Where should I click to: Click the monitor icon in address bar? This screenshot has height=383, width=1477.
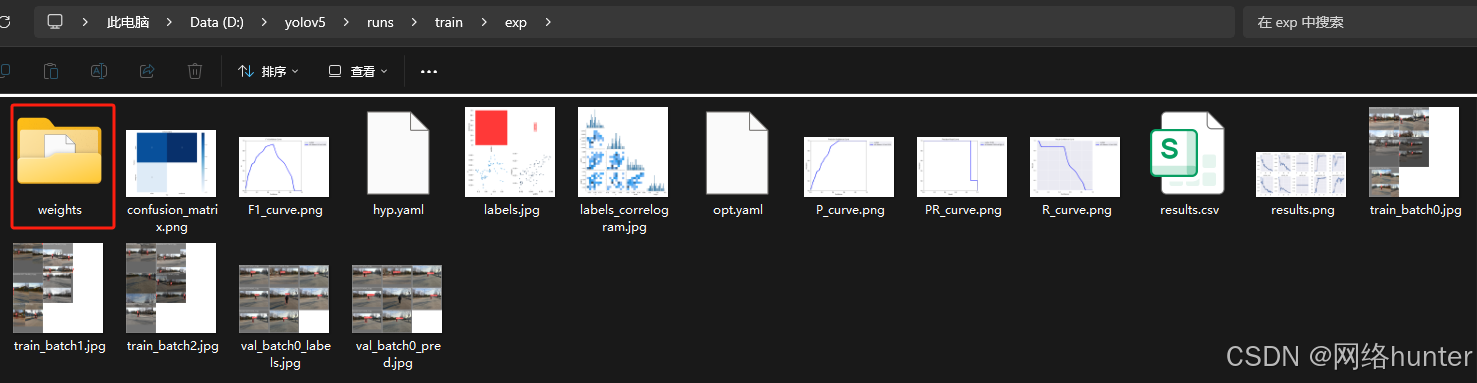coord(55,22)
